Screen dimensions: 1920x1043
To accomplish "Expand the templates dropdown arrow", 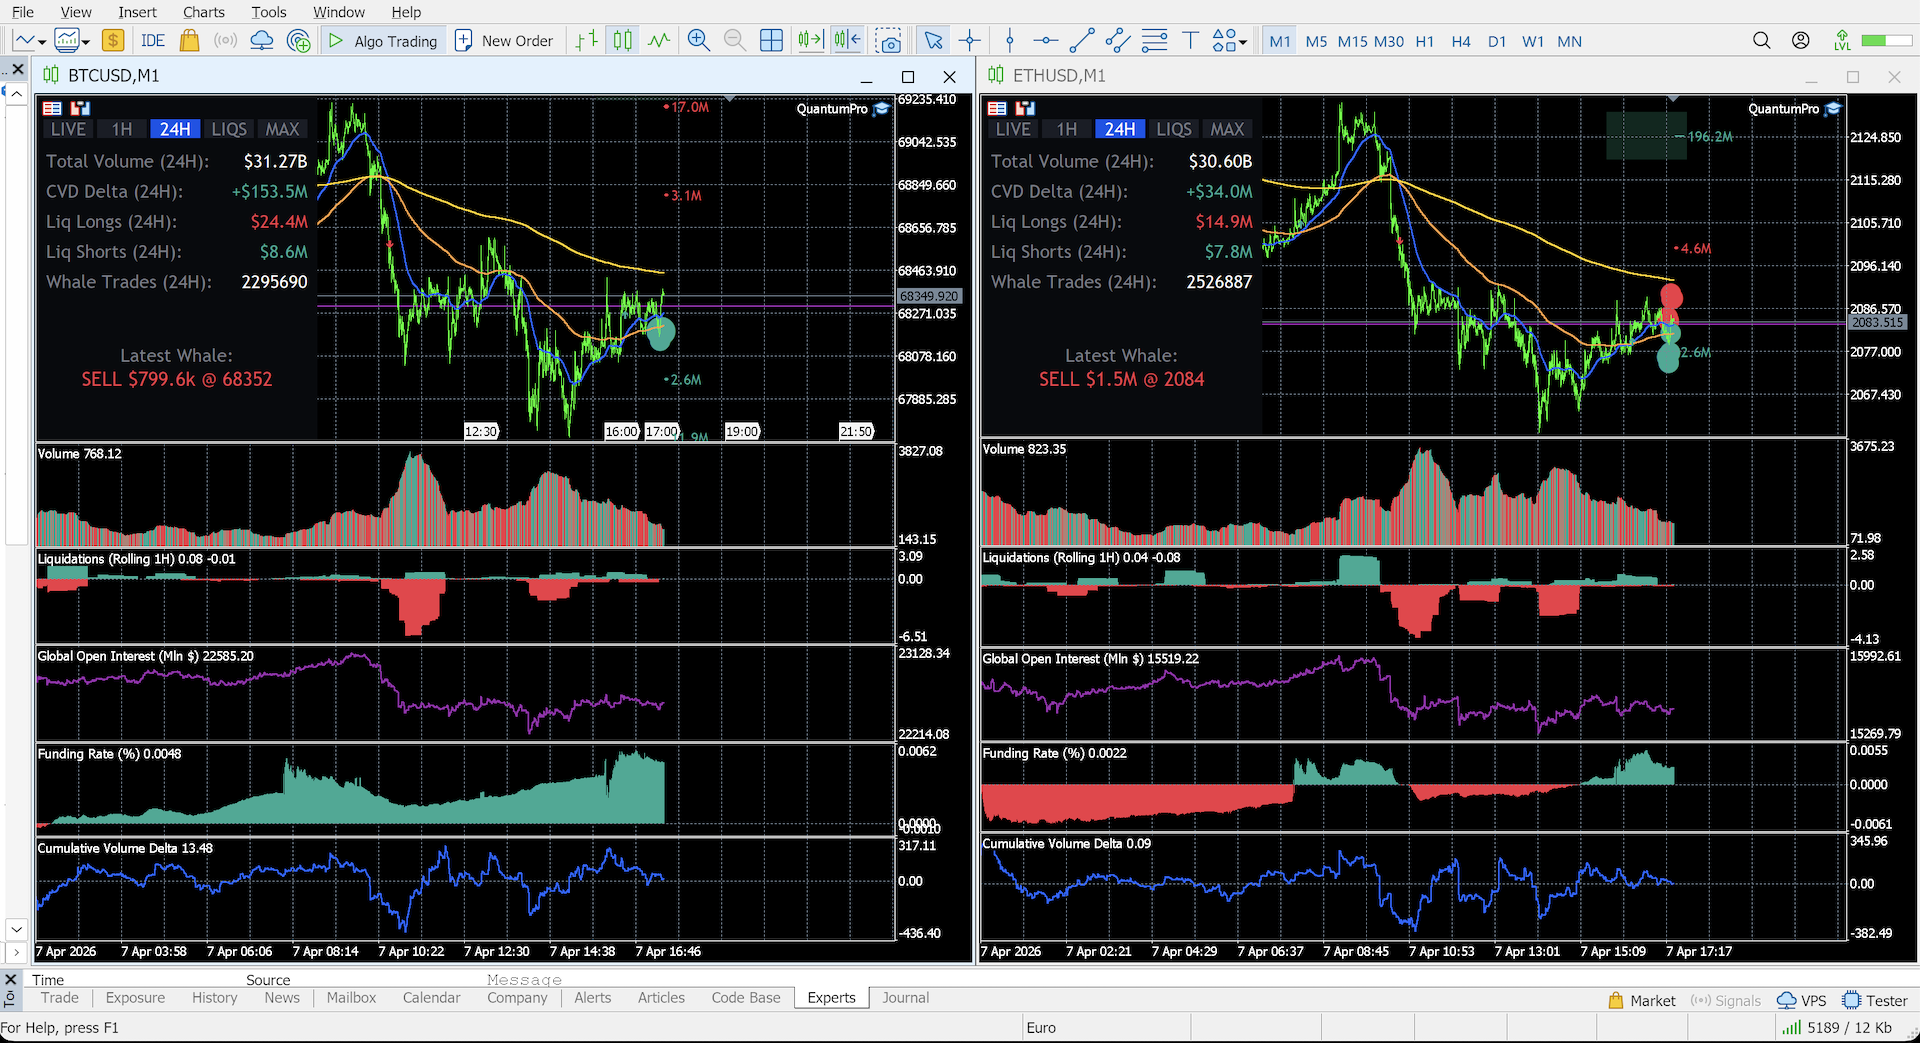I will (x=86, y=42).
